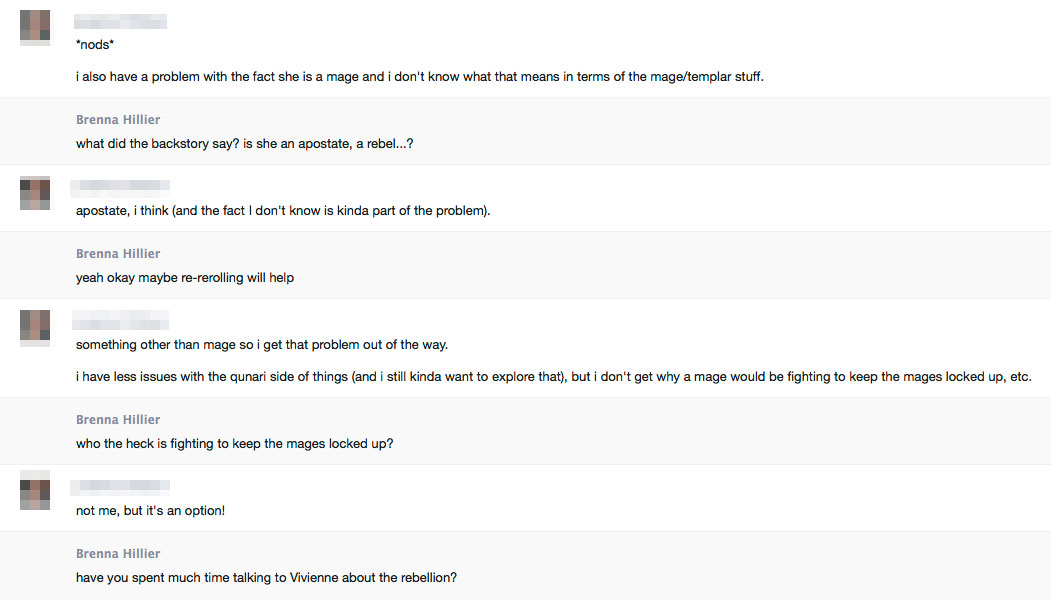Image resolution: width=1051 pixels, height=600 pixels.
Task: Select the message asking about talking to Vivienne
Action: point(266,578)
